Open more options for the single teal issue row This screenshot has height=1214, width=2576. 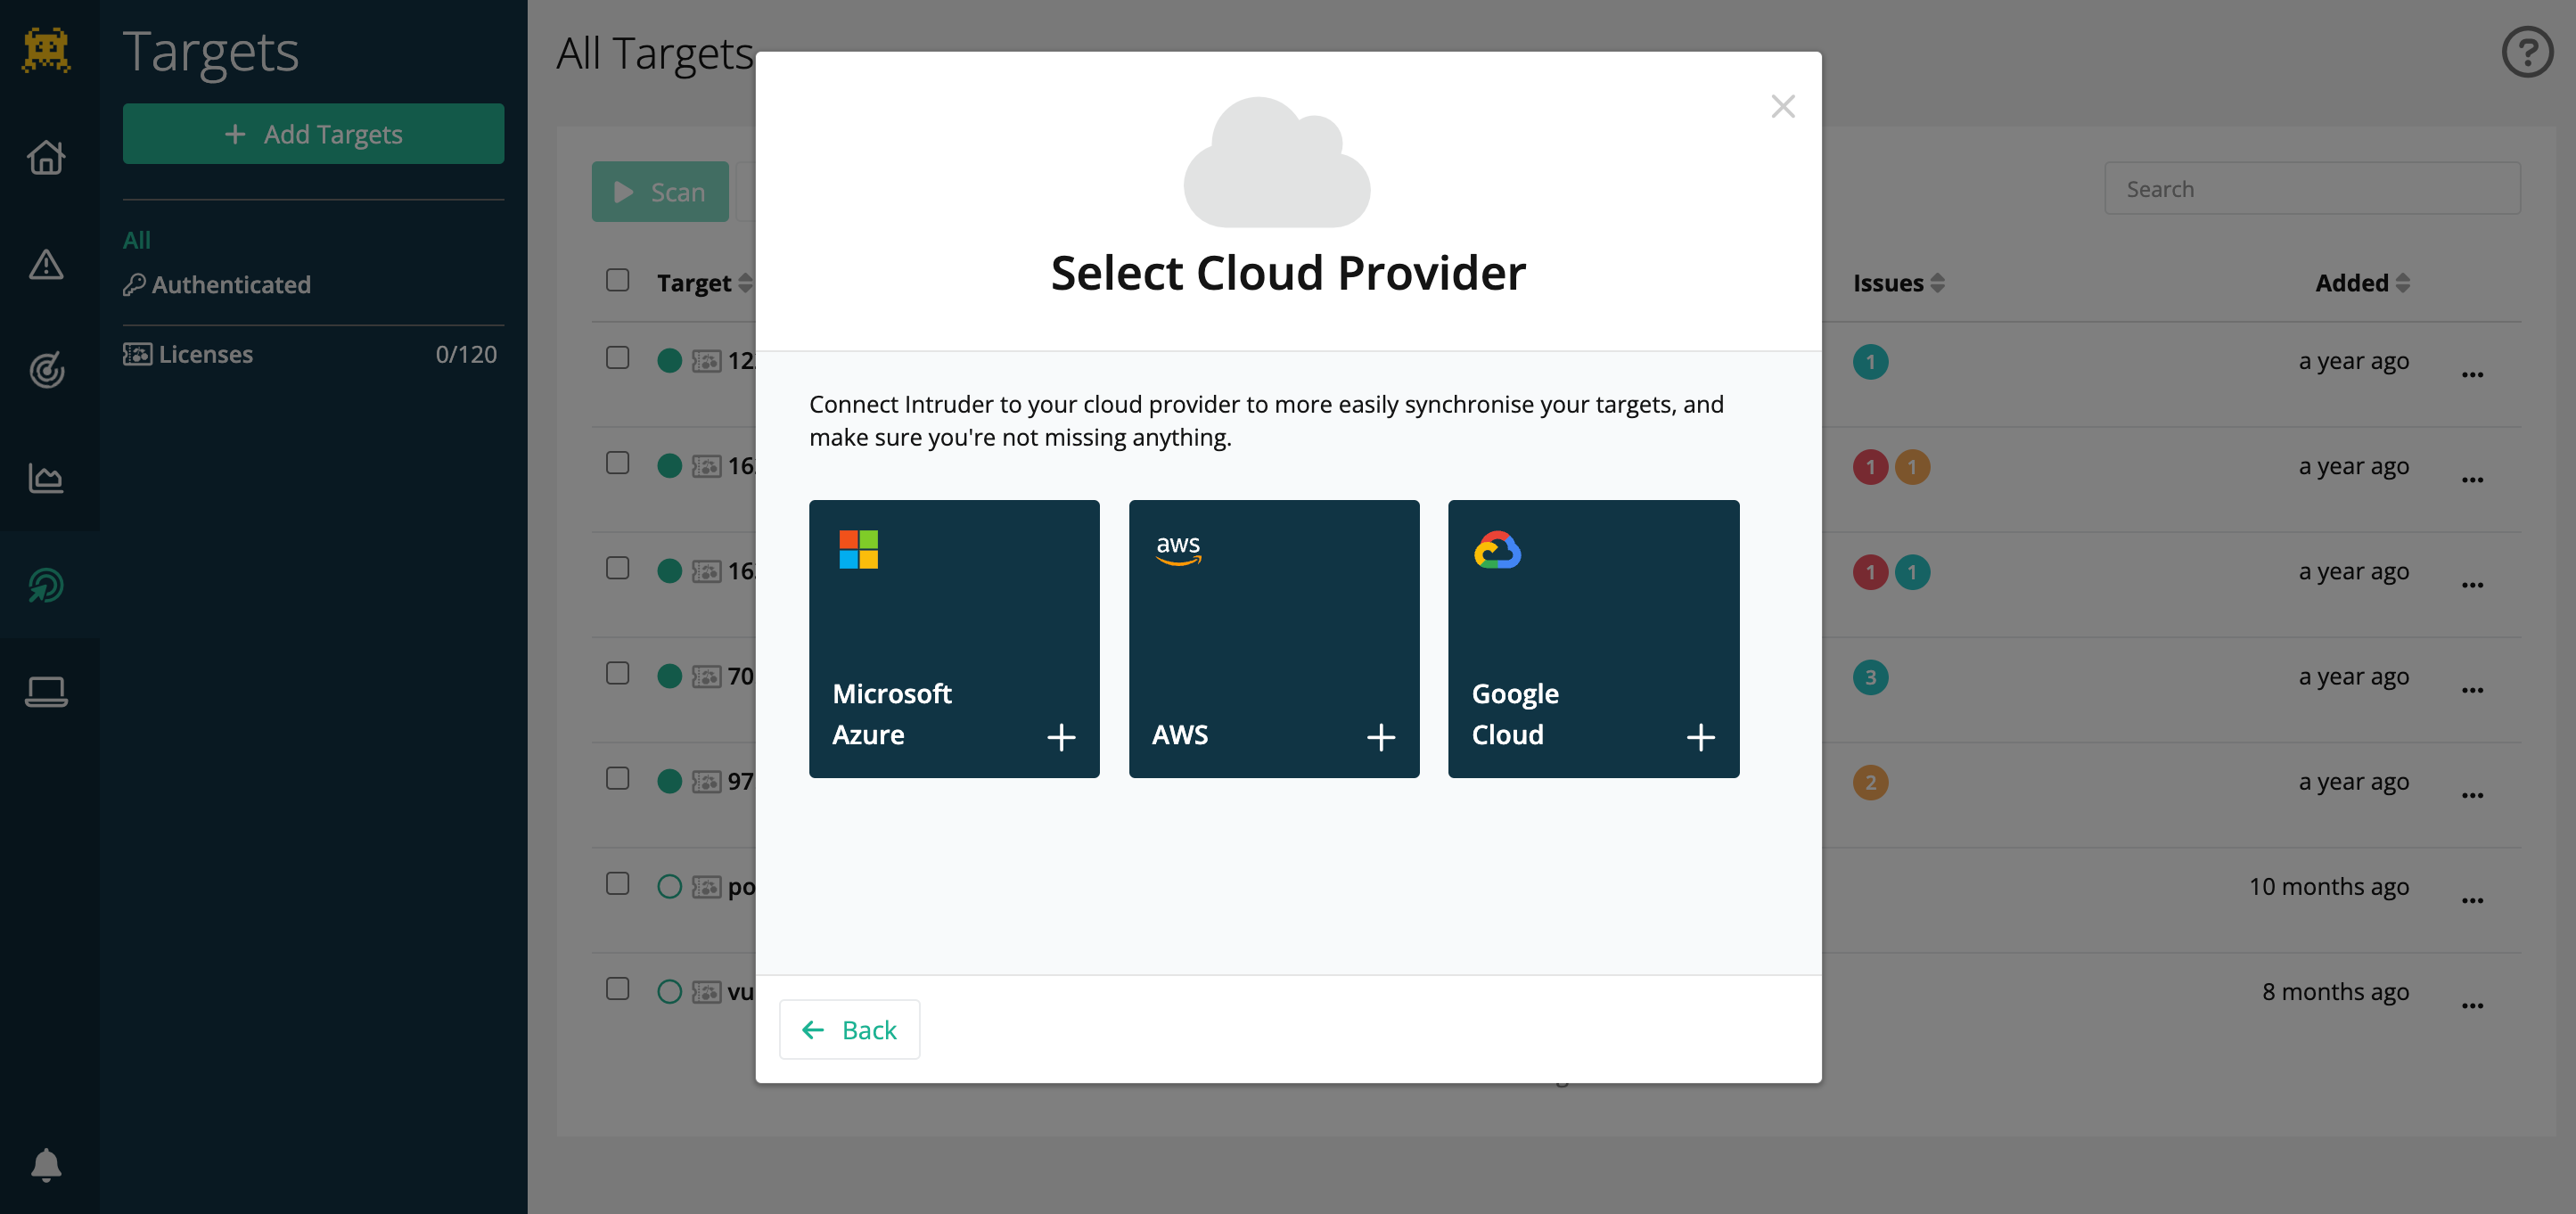point(2472,374)
